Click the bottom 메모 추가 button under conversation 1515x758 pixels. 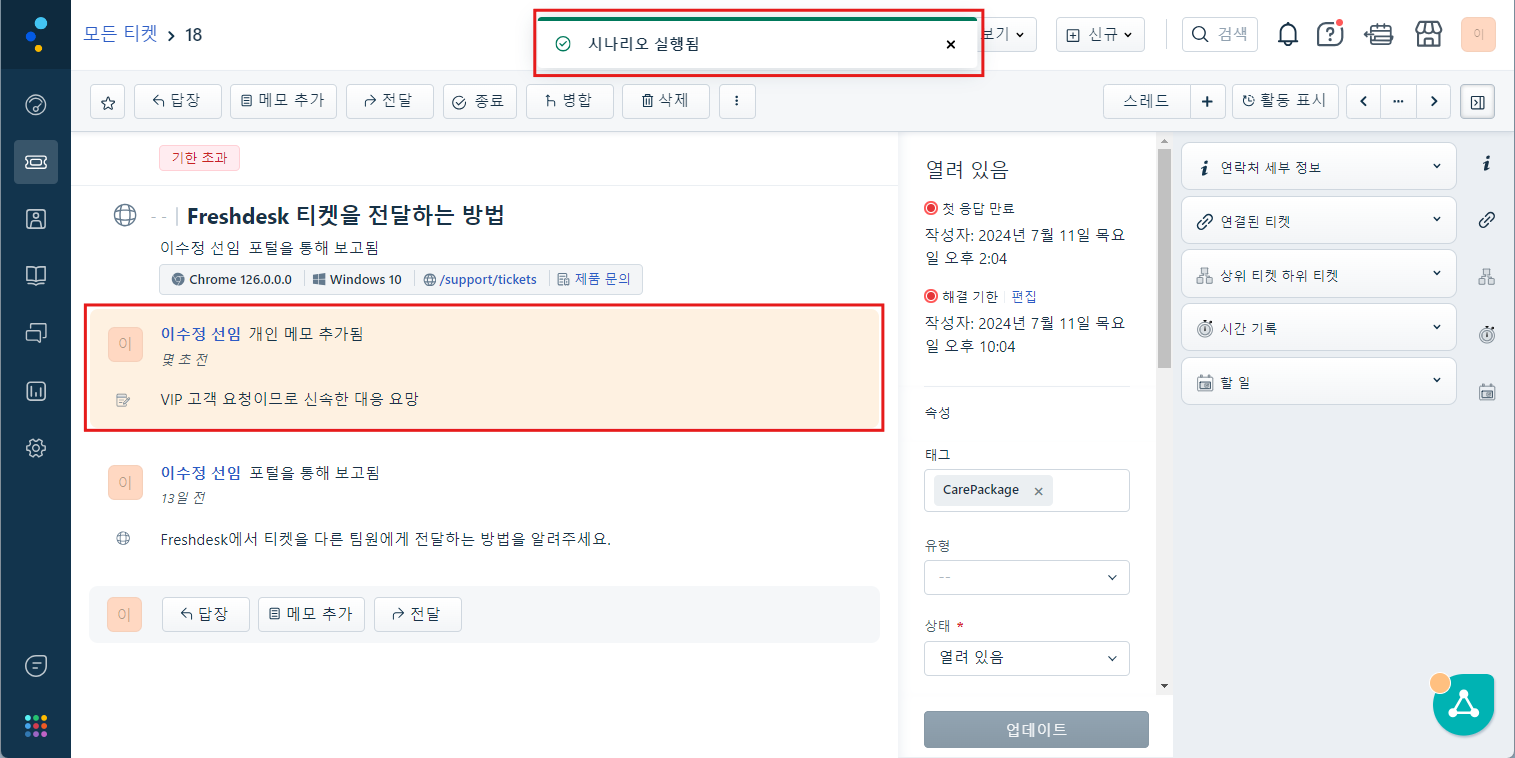pos(311,614)
